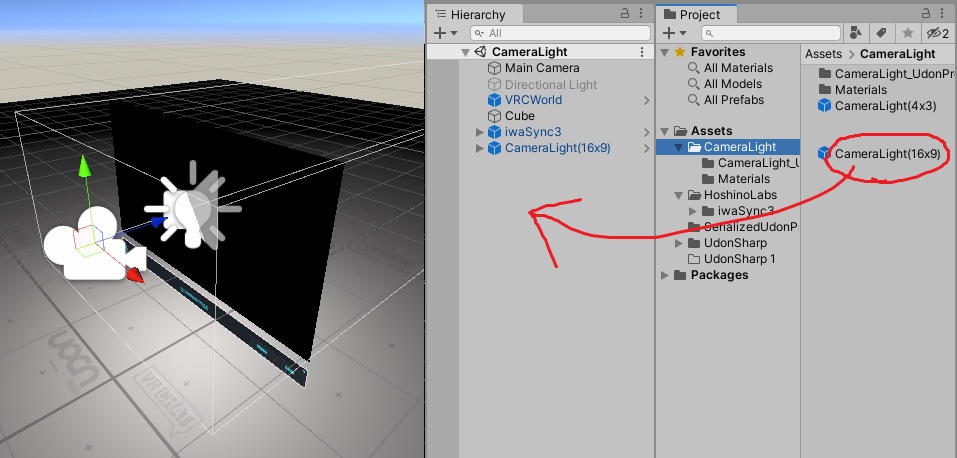Image resolution: width=957 pixels, height=458 pixels.
Task: Click the Cube object icon in Hierarchy
Action: (494, 116)
